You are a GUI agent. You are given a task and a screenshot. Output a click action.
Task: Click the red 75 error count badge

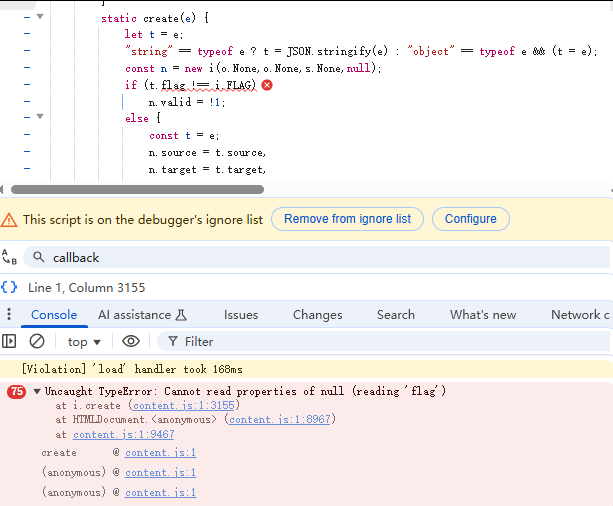[x=16, y=391]
